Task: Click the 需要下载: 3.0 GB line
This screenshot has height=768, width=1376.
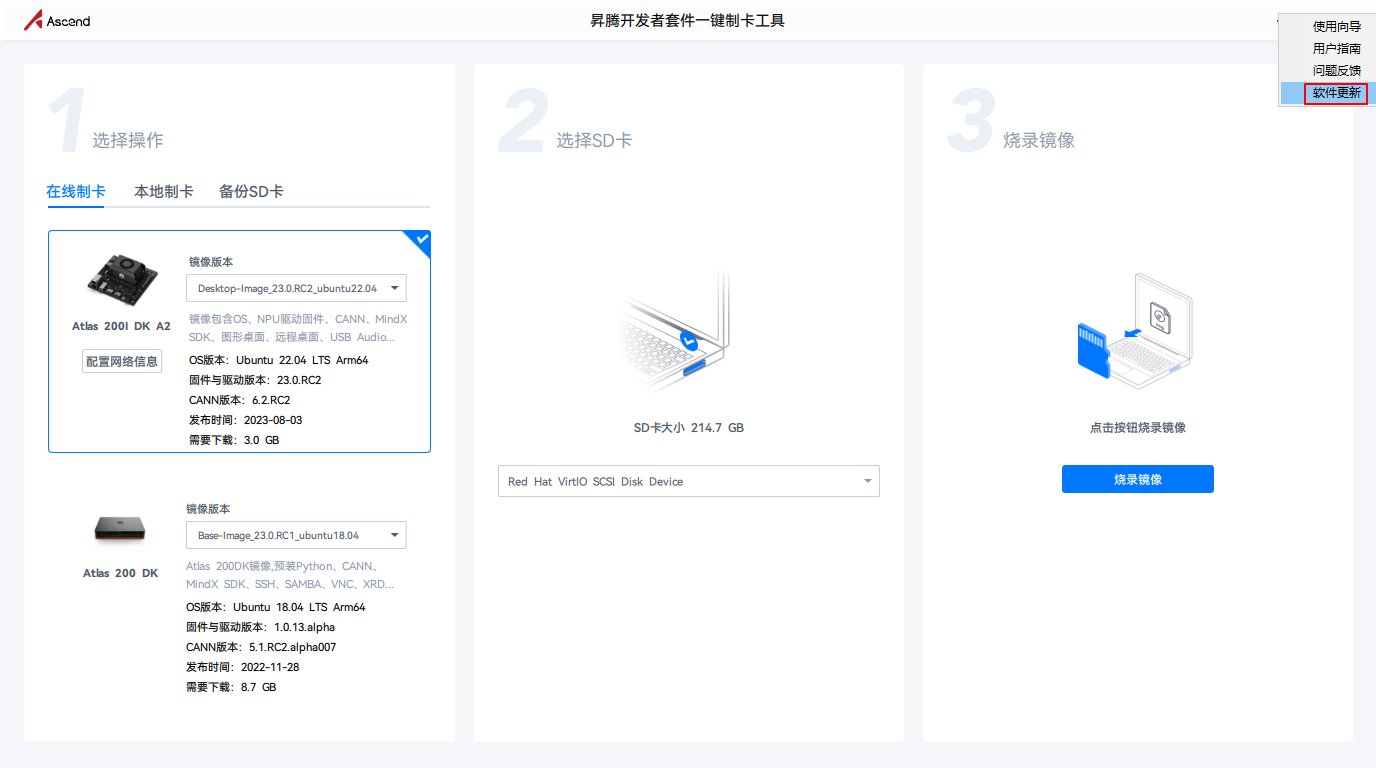Action: pyautogui.click(x=234, y=440)
